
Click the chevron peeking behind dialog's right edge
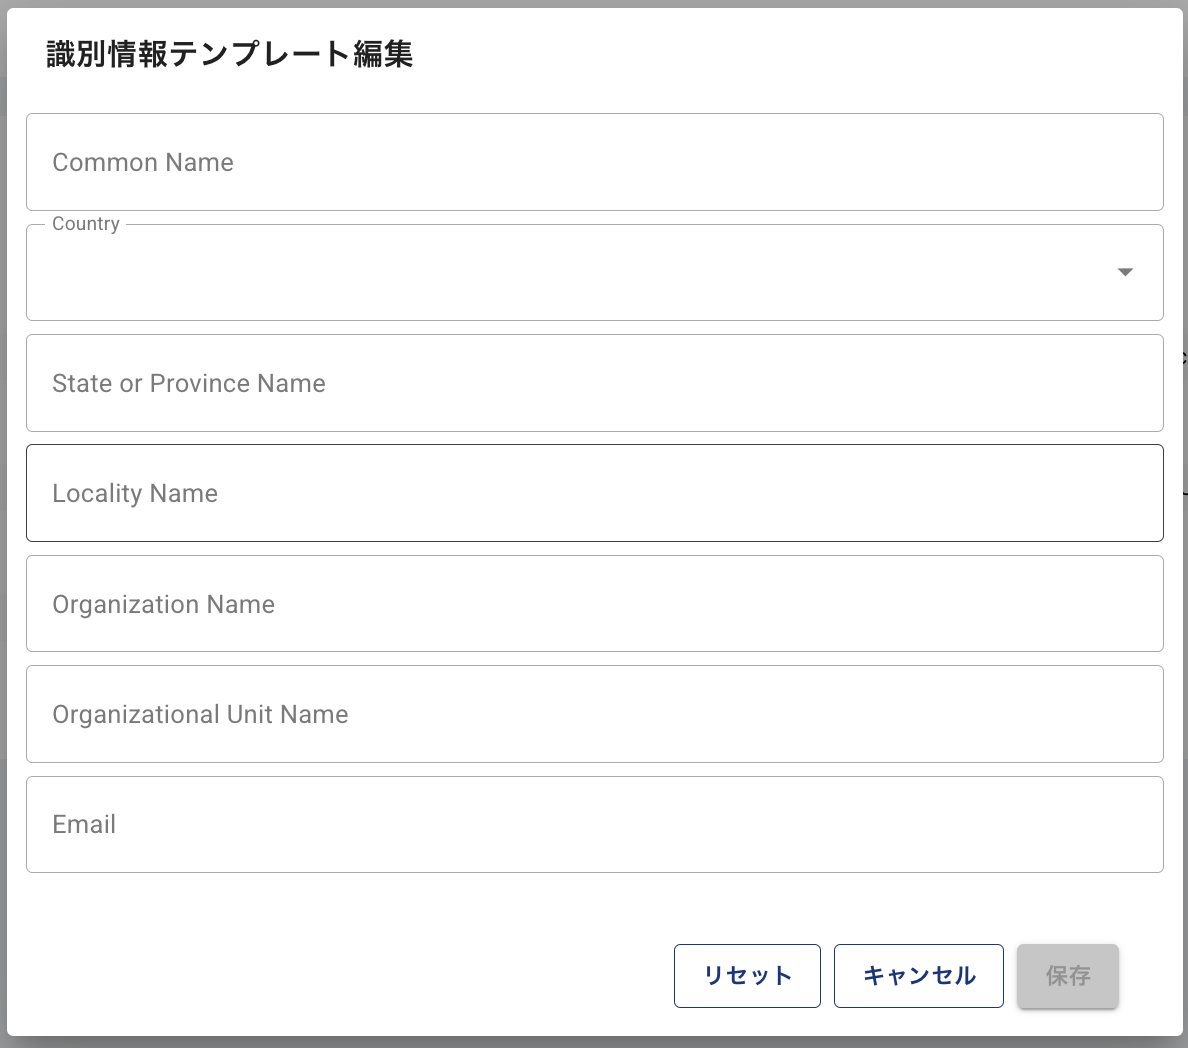tap(1184, 357)
